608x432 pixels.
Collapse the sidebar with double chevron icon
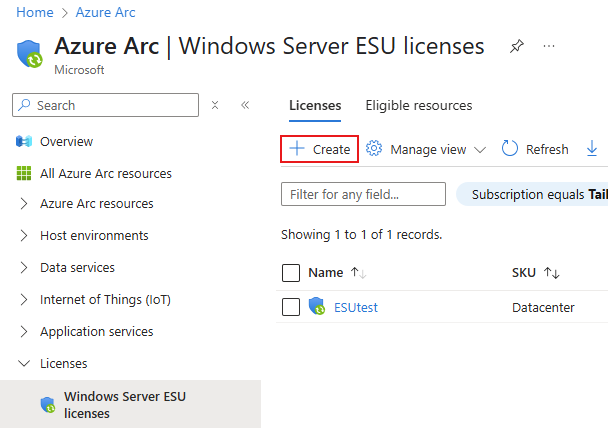(245, 105)
